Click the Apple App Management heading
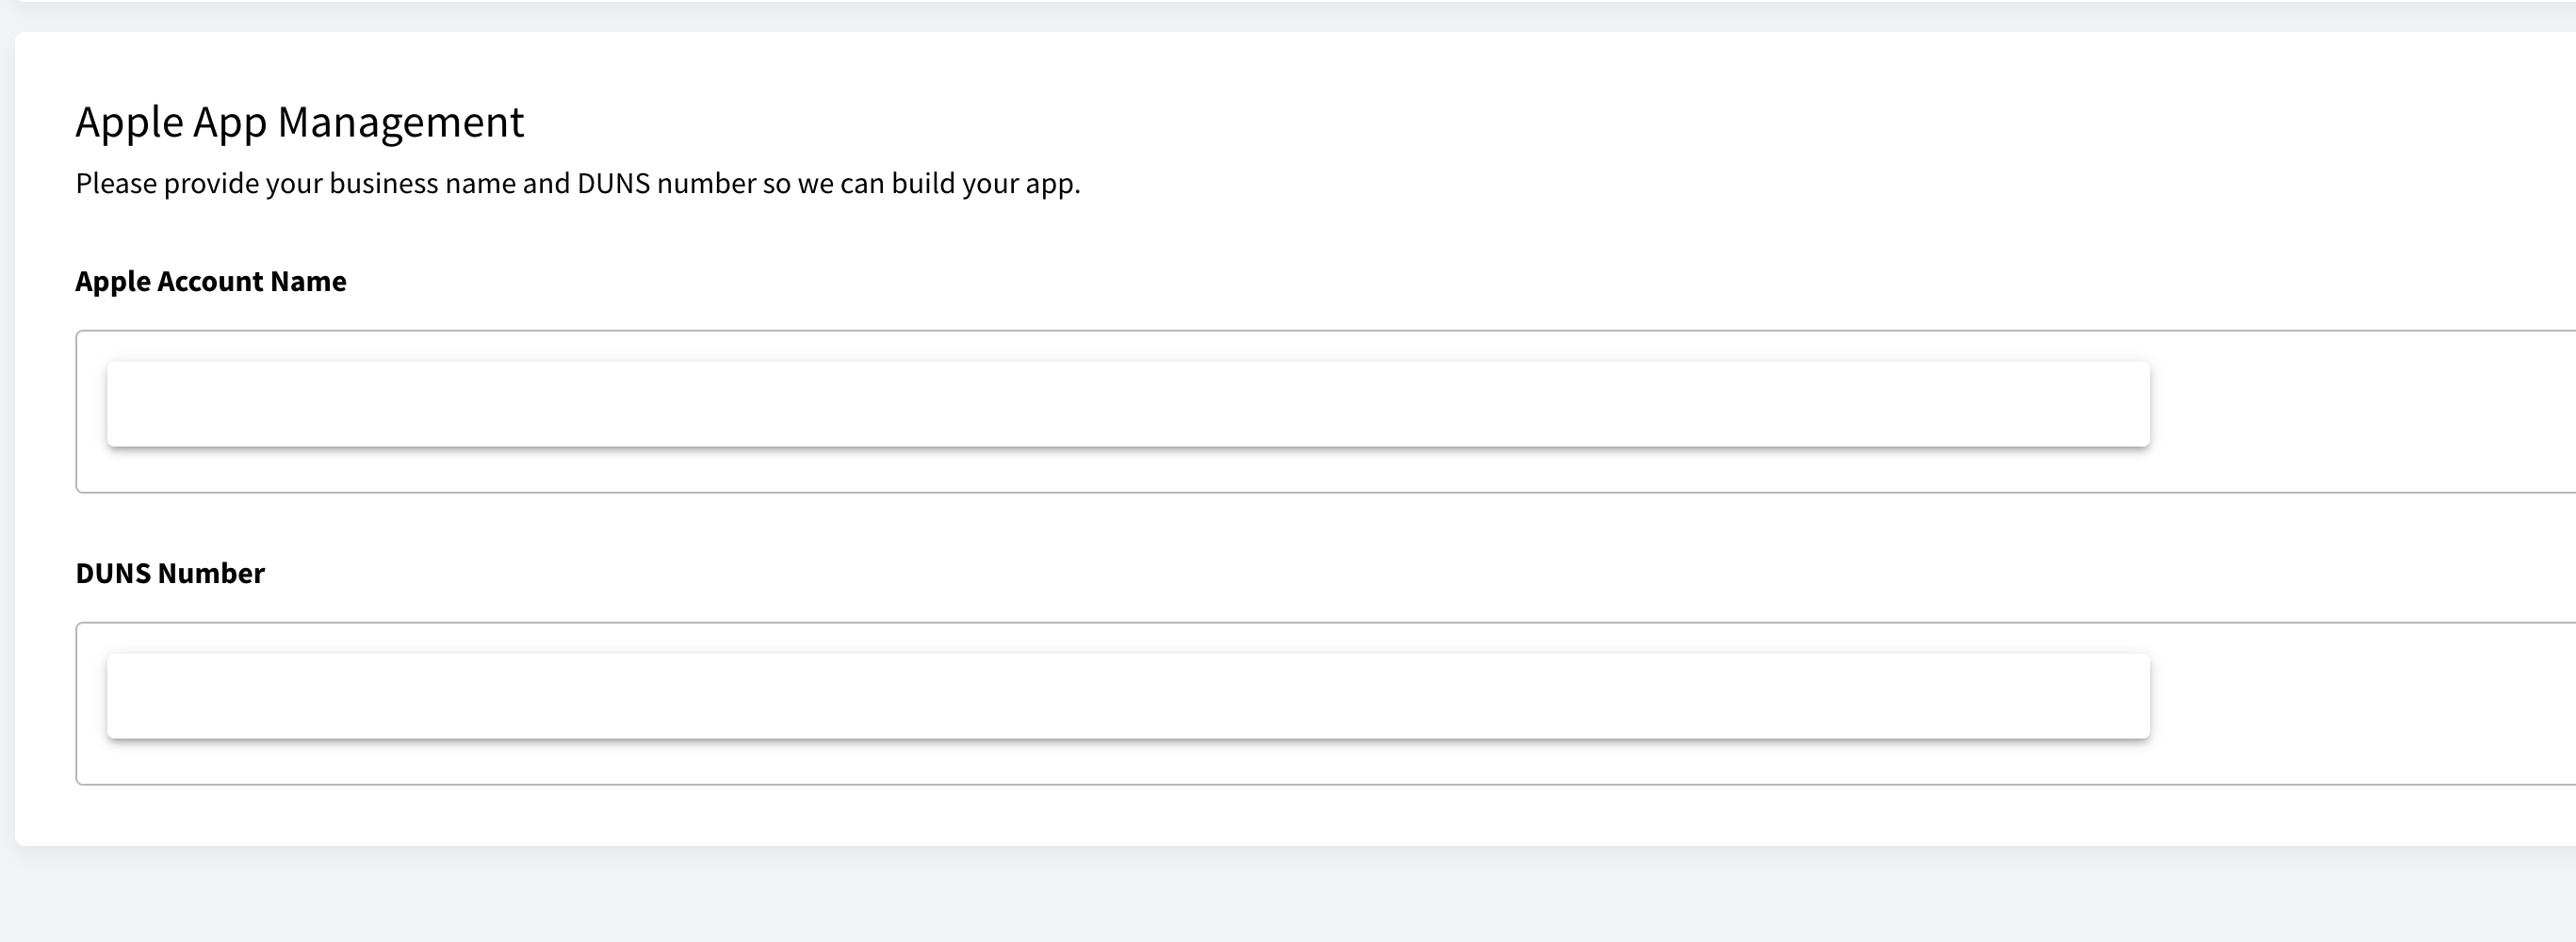The width and height of the screenshot is (2576, 942). point(300,123)
